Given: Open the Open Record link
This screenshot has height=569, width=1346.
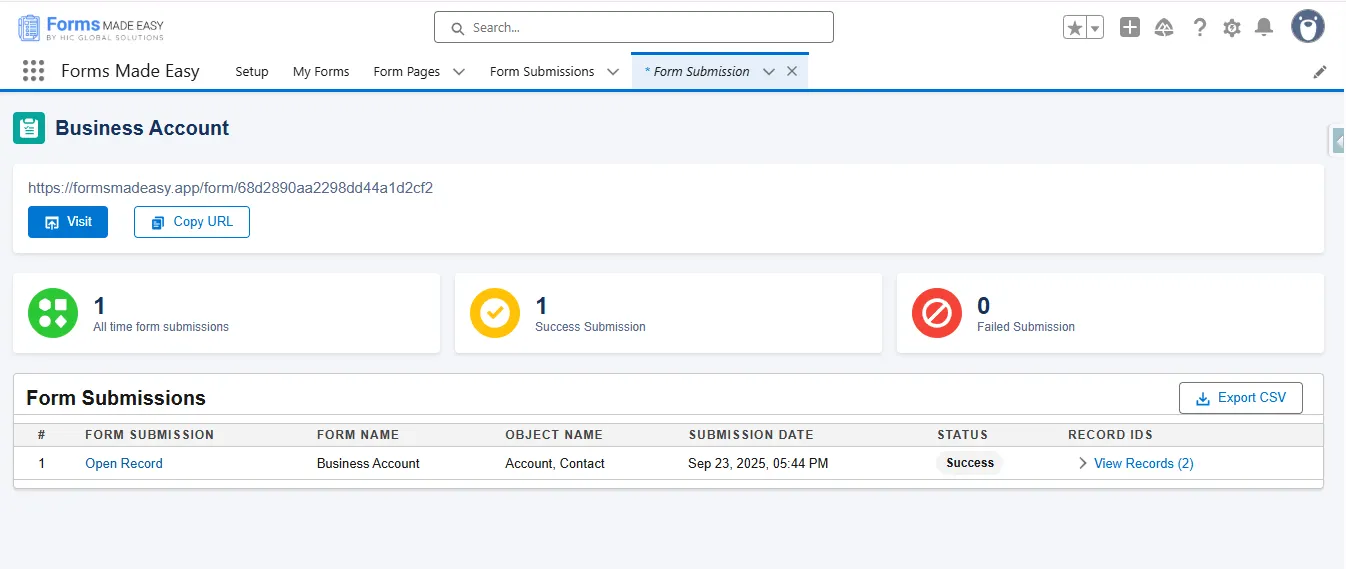Looking at the screenshot, I should point(124,463).
